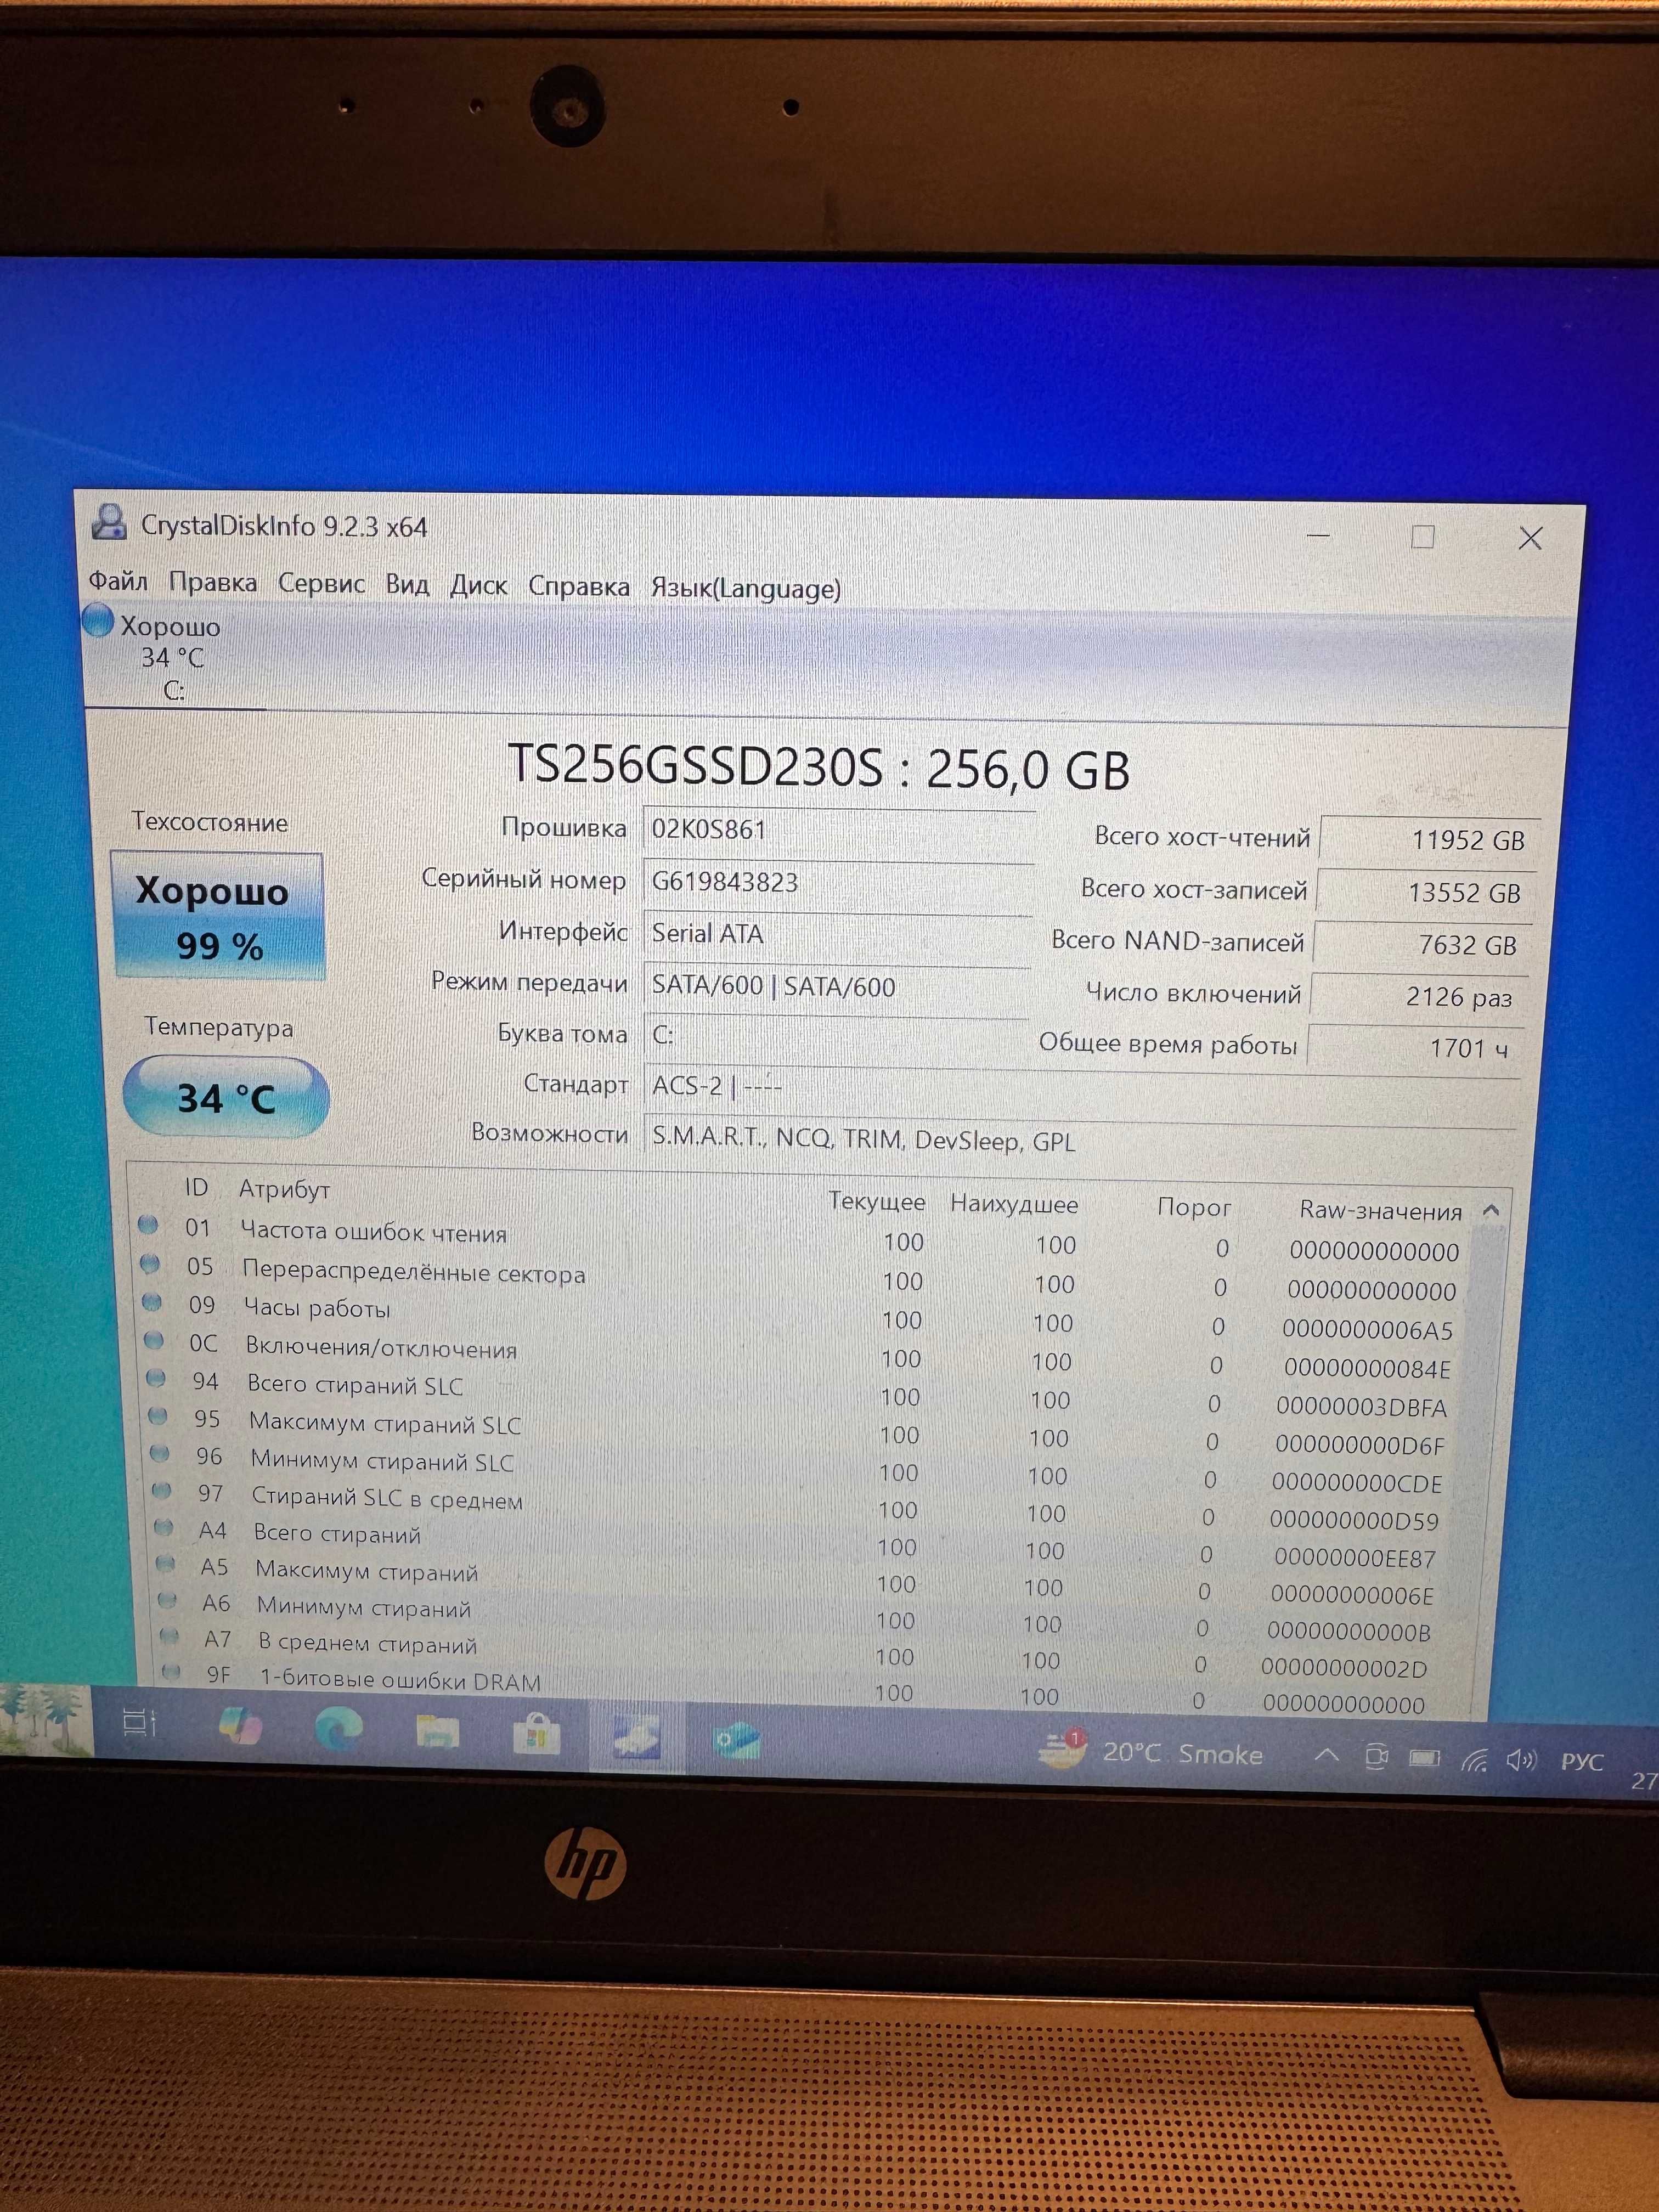The width and height of the screenshot is (1659, 2212).
Task: Click the Serial ATA interface field
Action: point(836,934)
